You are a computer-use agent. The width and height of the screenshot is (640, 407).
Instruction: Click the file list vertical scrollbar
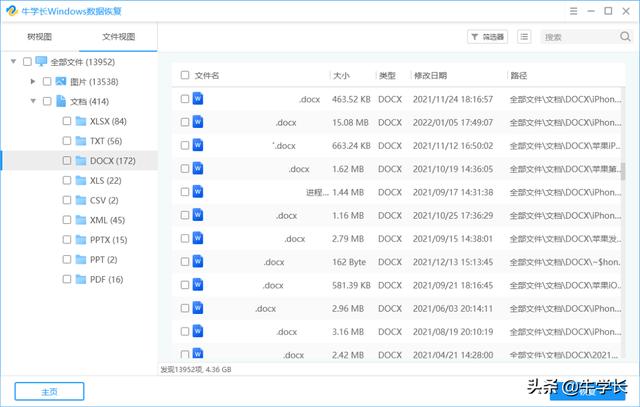(623, 172)
